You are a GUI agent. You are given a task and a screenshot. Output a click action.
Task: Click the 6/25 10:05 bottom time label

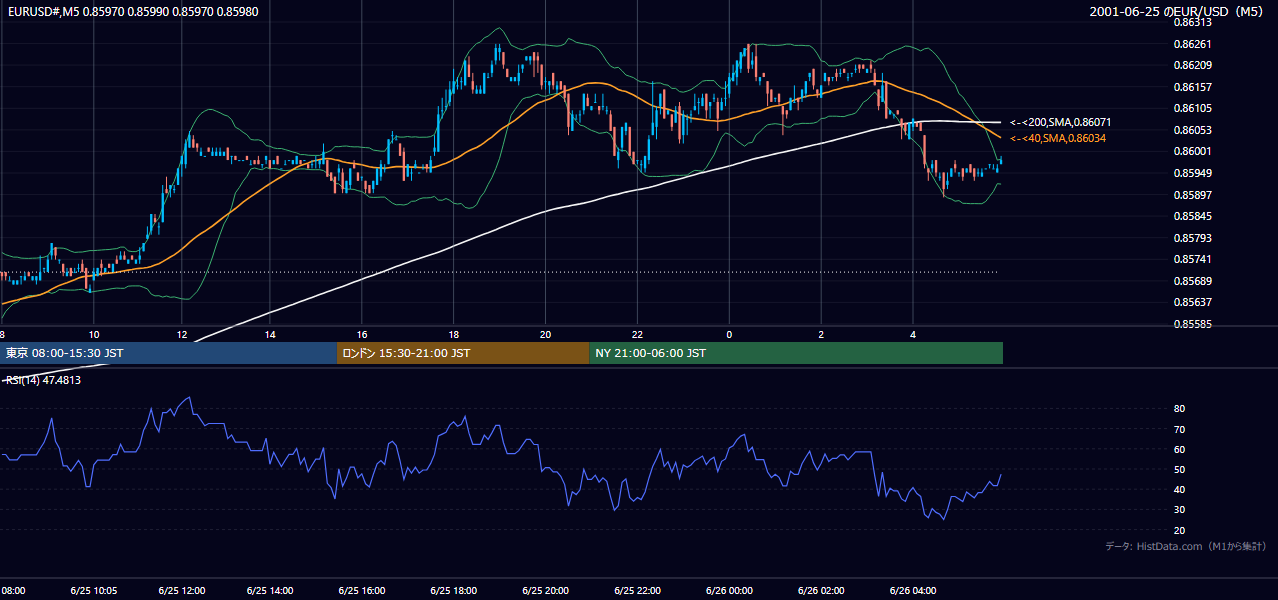point(93,591)
